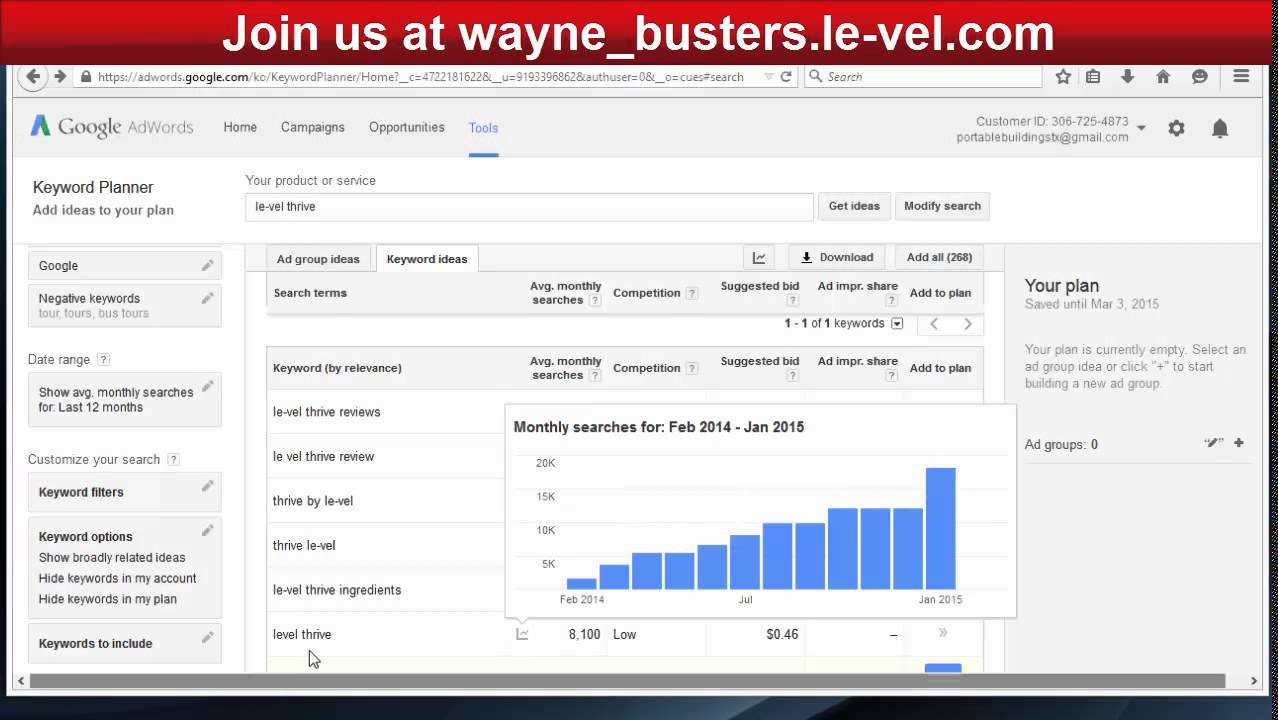The height and width of the screenshot is (720, 1278).
Task: Open the browser hamburger menu
Action: coord(1241,77)
